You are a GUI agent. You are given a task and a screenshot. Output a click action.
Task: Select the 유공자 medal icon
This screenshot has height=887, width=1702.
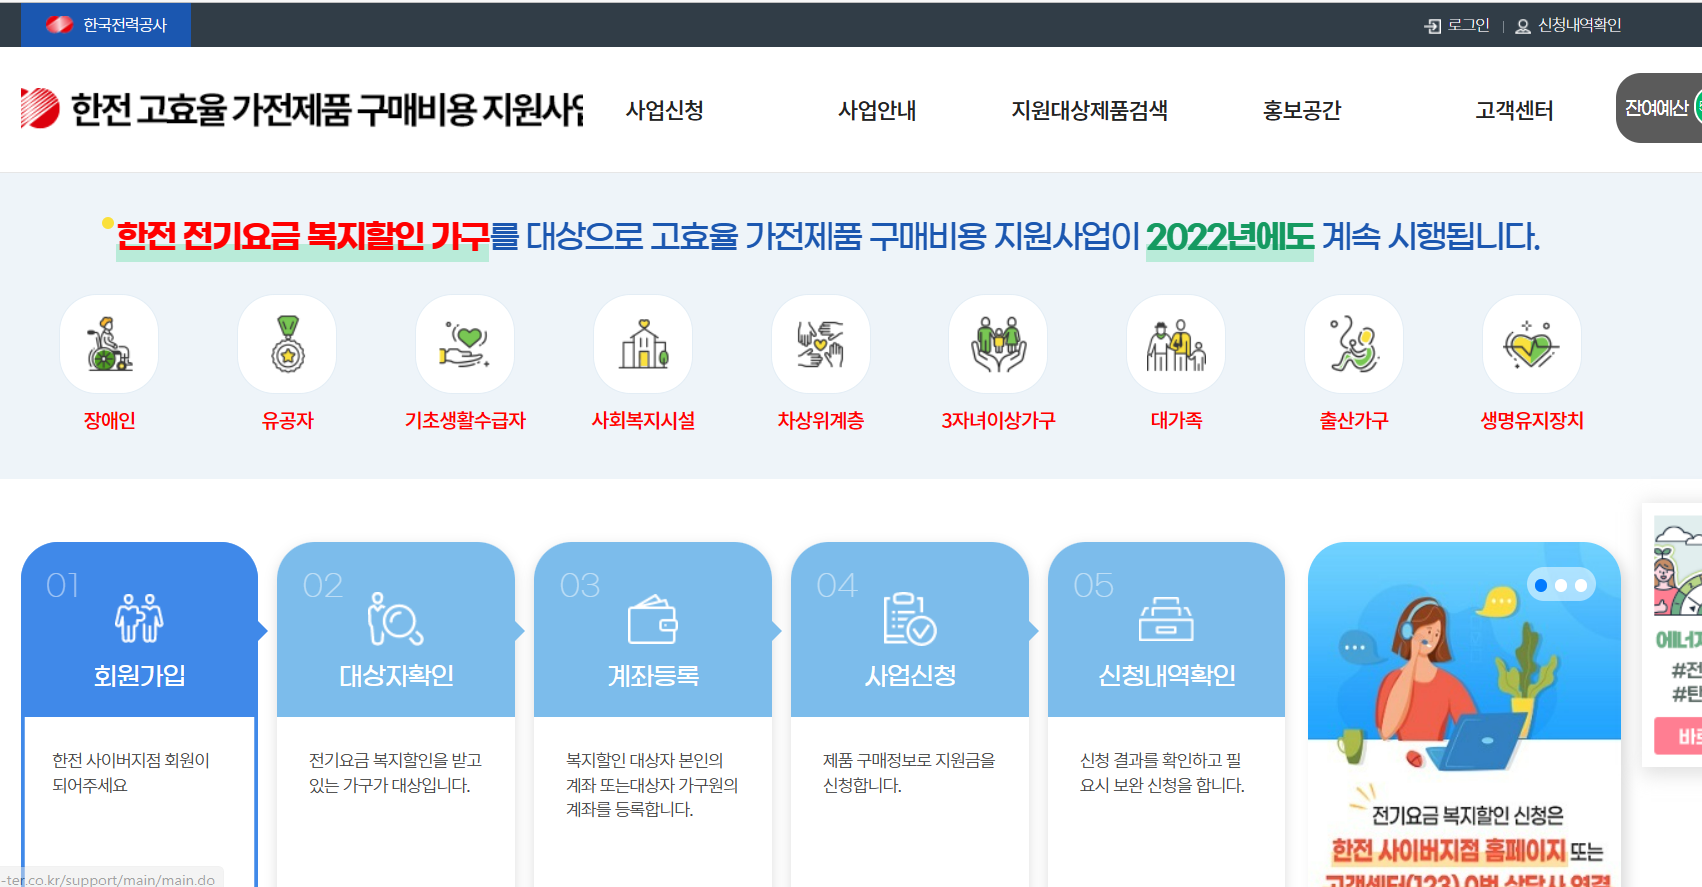287,344
